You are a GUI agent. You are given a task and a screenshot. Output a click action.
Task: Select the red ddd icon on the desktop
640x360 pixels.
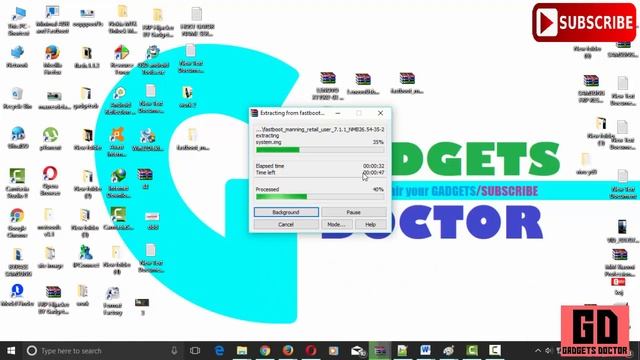[152, 221]
